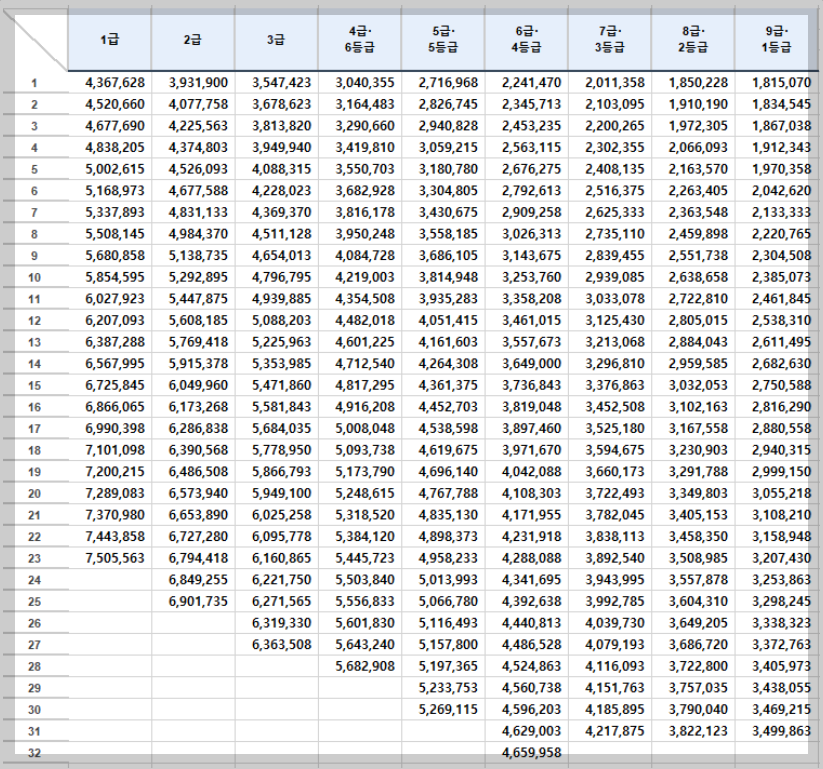Image resolution: width=823 pixels, height=769 pixels.
Task: Click cell value 1,850,228
Action: [x=699, y=82]
